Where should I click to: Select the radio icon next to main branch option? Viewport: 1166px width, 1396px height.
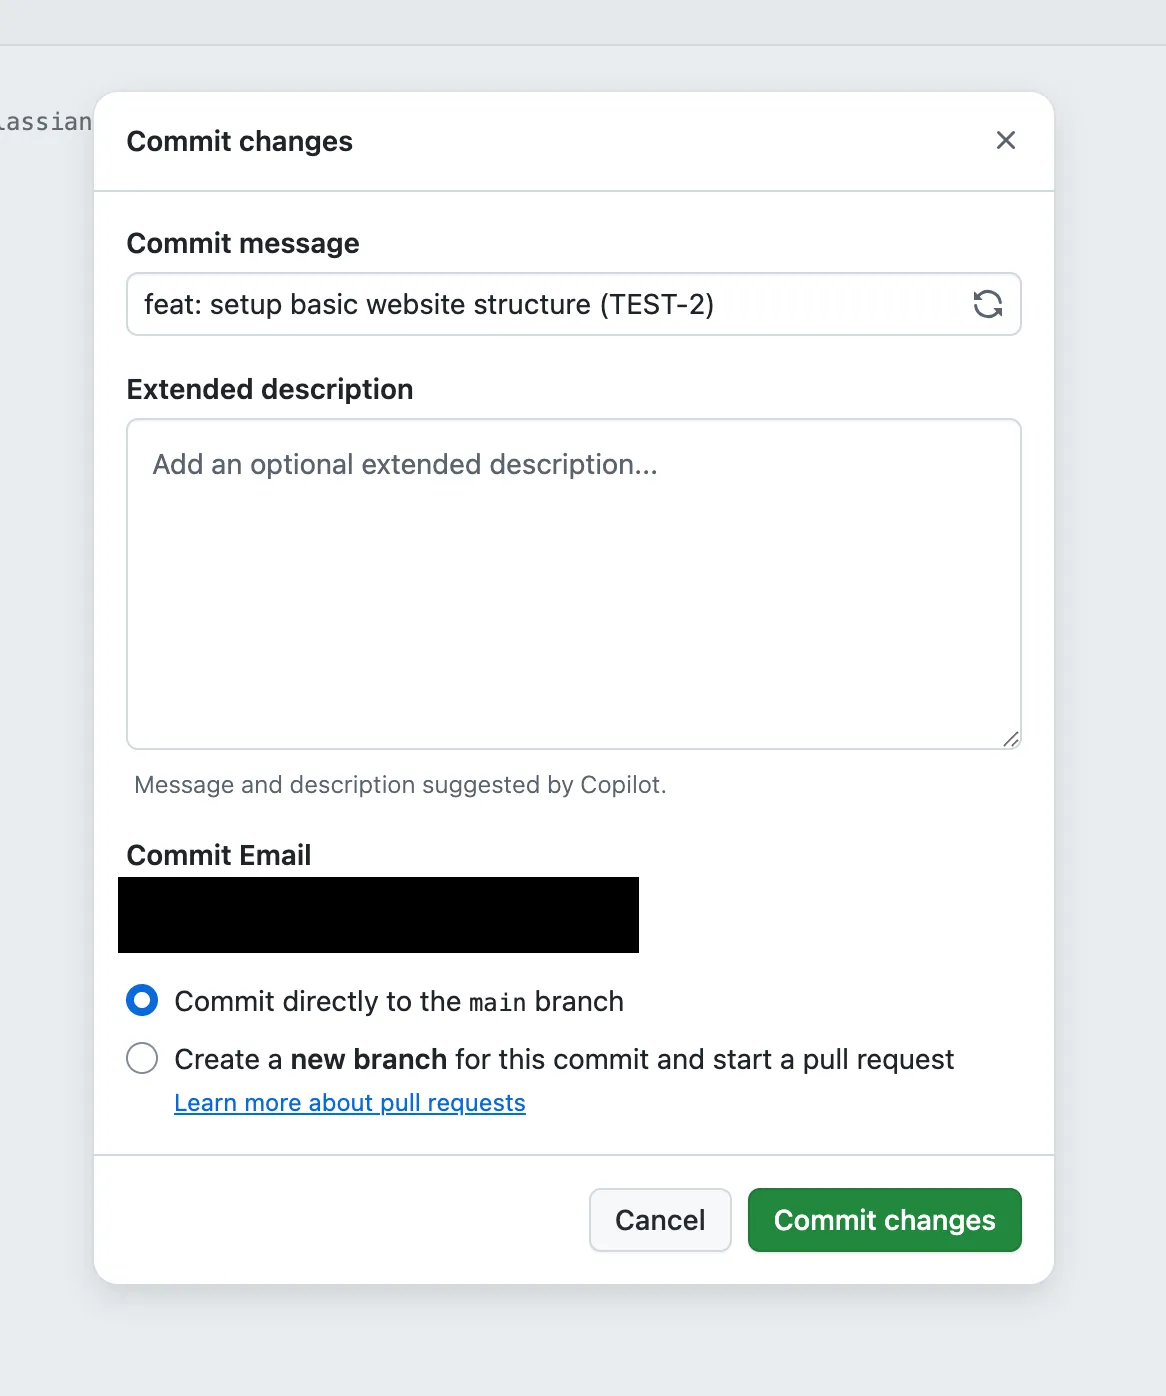[x=142, y=1000]
